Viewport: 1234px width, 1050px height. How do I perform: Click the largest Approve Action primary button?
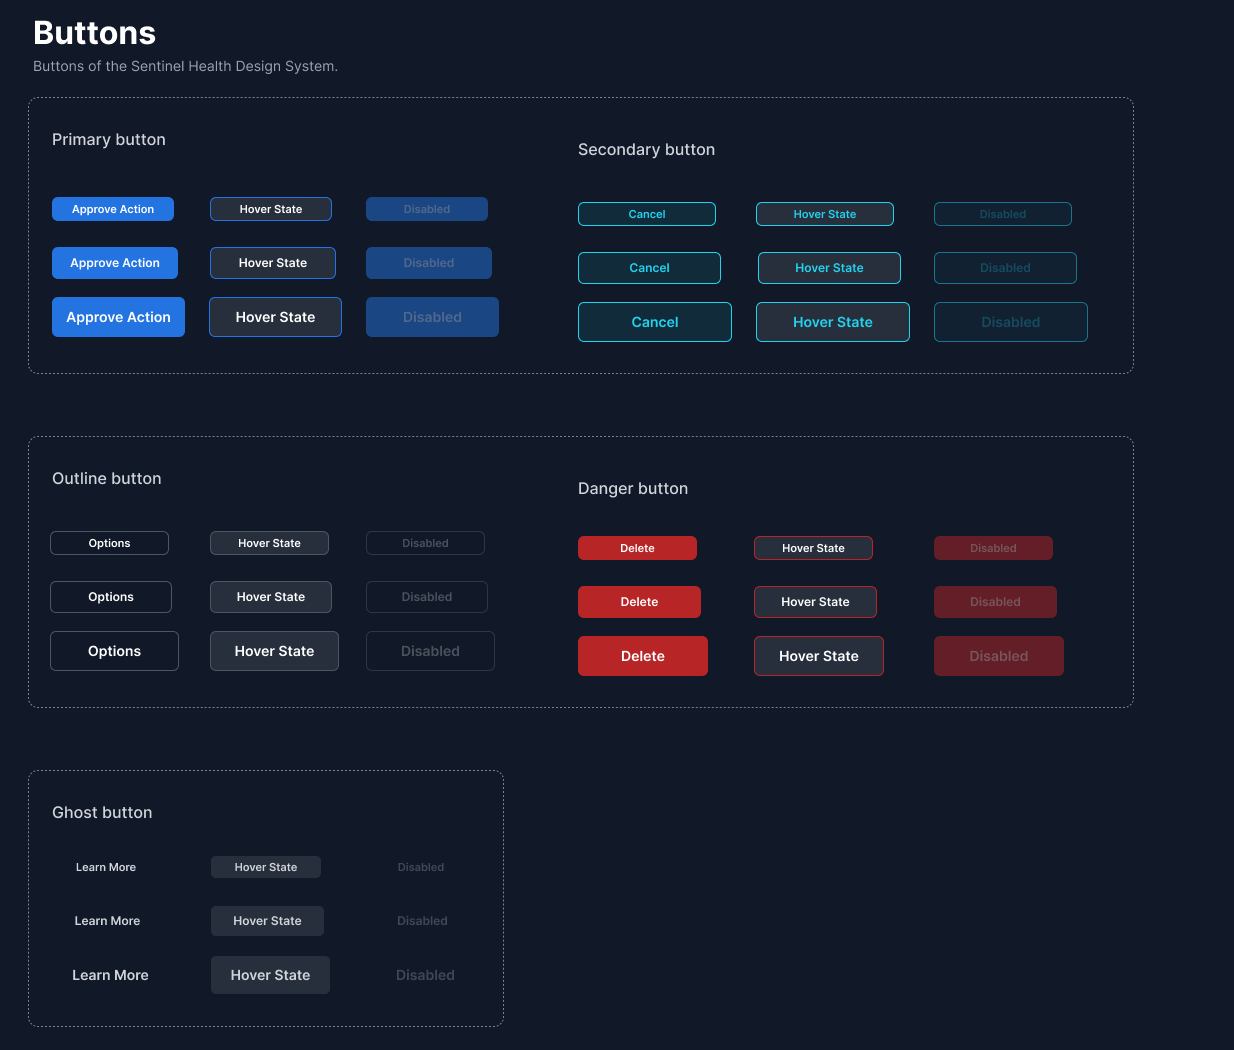point(118,317)
